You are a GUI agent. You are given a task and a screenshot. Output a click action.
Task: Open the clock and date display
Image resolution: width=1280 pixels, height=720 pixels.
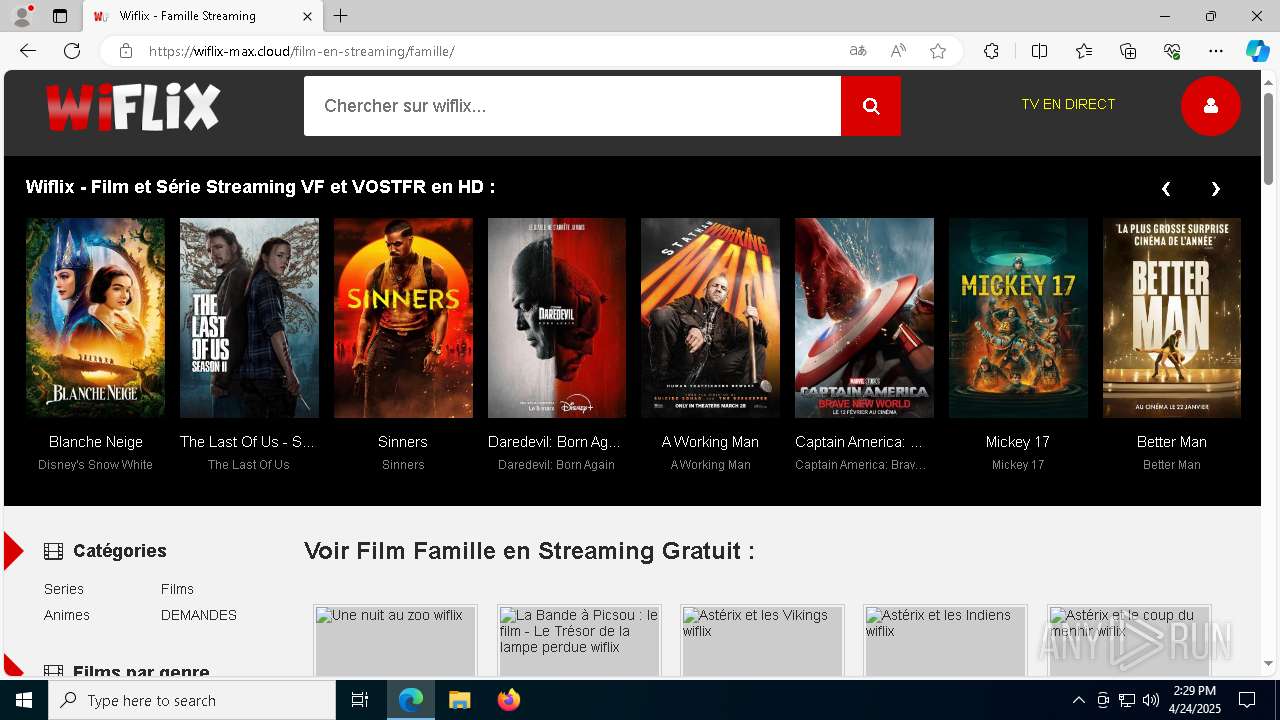(x=1194, y=700)
